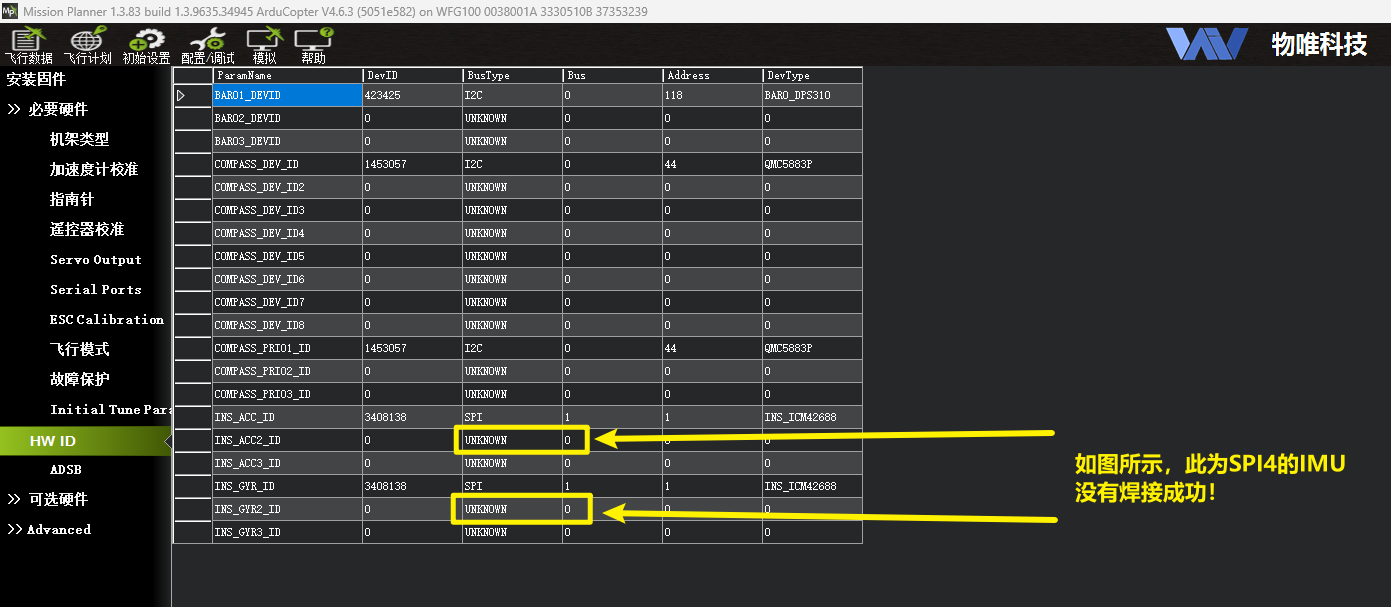Sort by the DevID column header
The width and height of the screenshot is (1391, 607).
tap(412, 75)
